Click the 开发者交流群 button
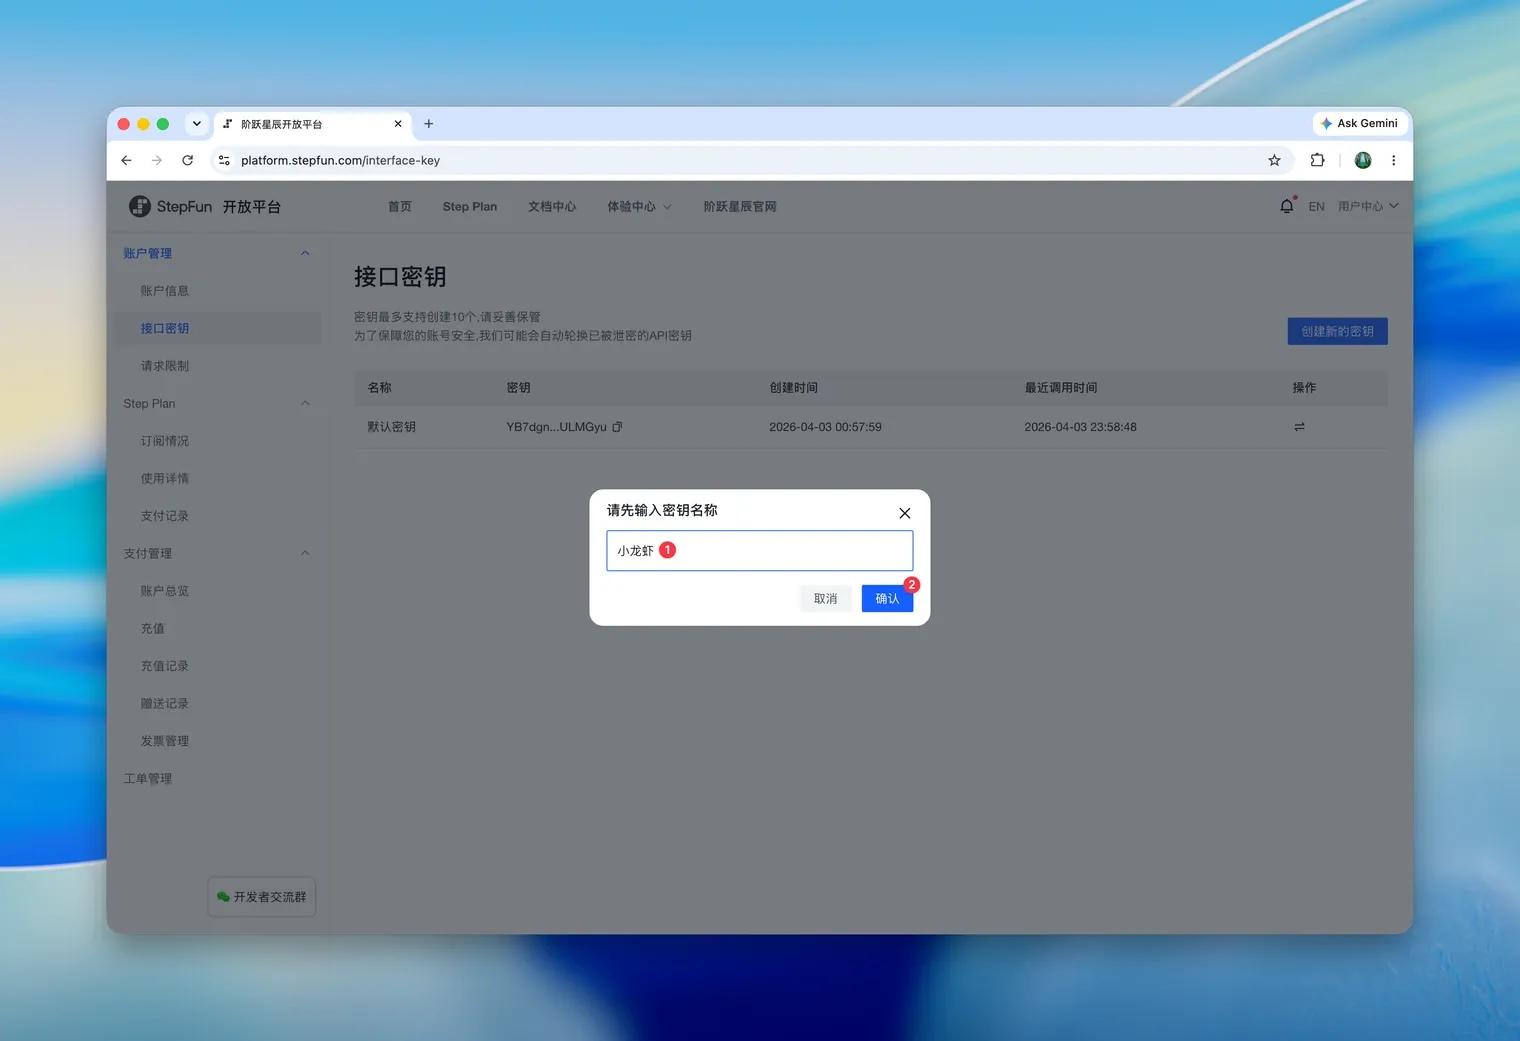This screenshot has height=1041, width=1520. [x=262, y=897]
